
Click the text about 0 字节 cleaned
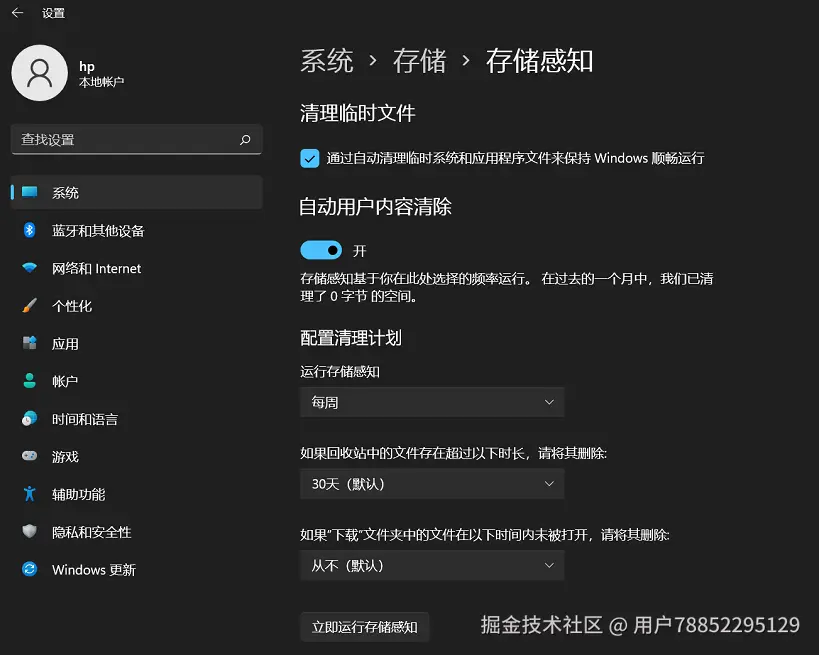[507, 287]
